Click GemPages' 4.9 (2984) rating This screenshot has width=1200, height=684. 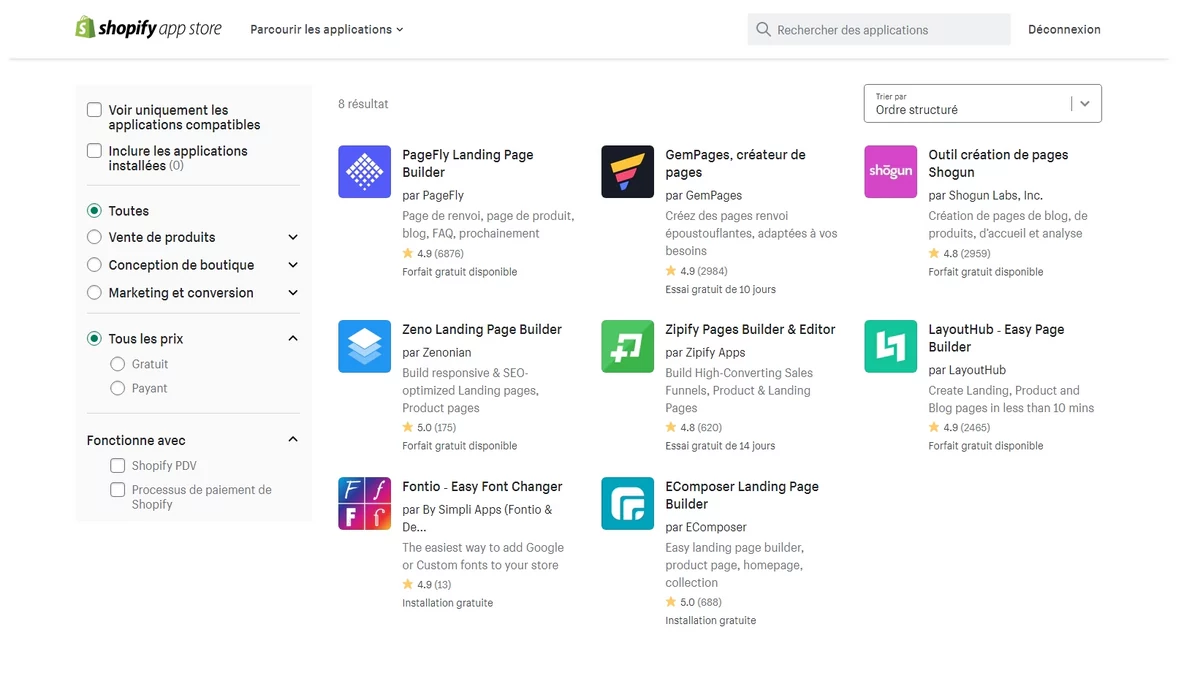pos(696,271)
